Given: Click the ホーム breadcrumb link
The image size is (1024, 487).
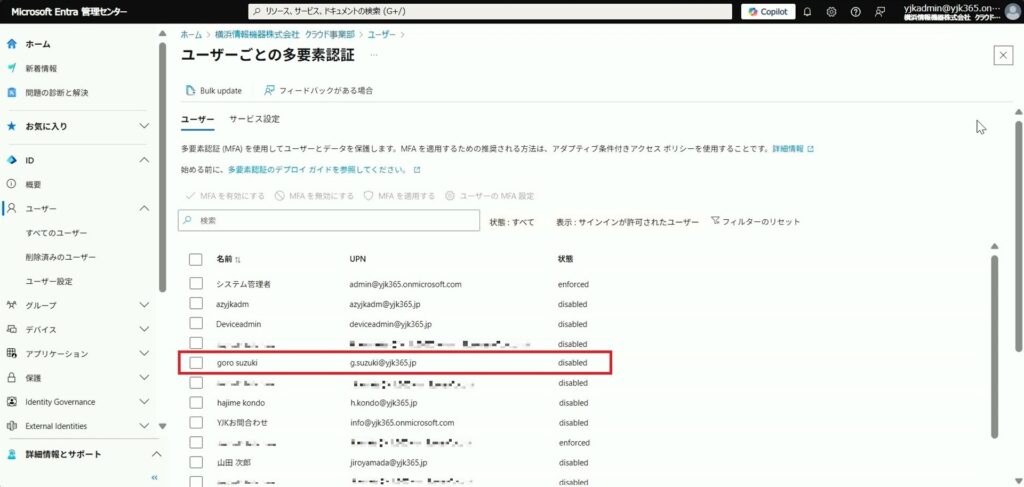Looking at the screenshot, I should (x=191, y=33).
